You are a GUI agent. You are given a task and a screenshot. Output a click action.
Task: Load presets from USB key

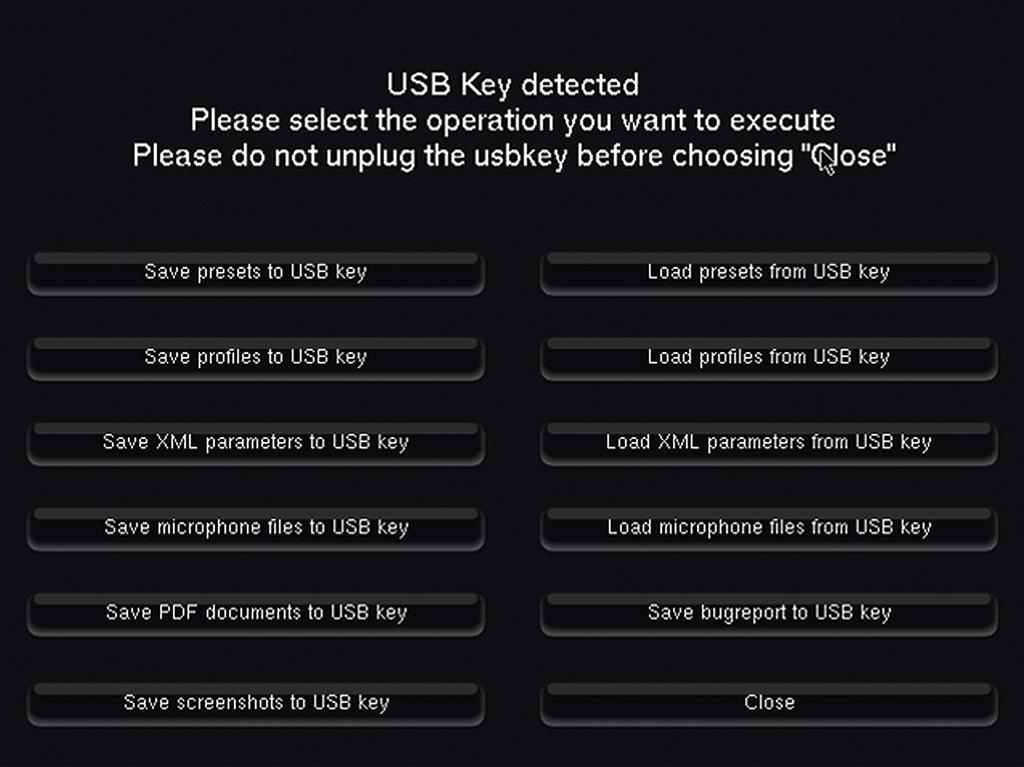(768, 272)
